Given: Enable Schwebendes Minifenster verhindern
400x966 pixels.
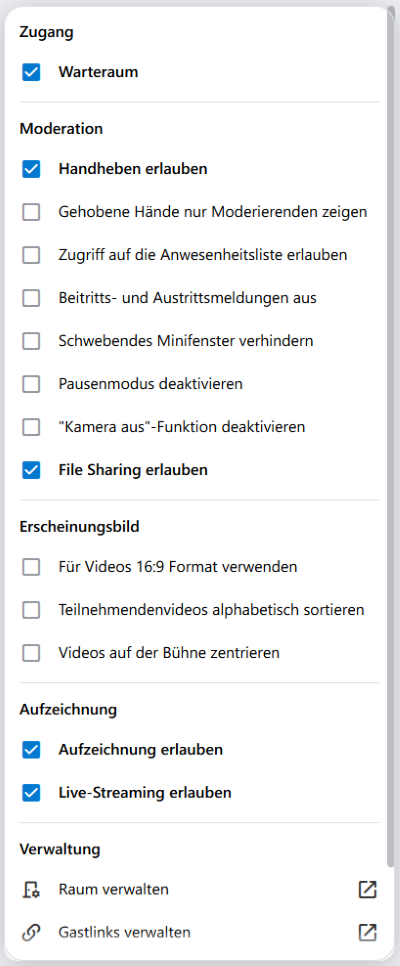Looking at the screenshot, I should 31,341.
